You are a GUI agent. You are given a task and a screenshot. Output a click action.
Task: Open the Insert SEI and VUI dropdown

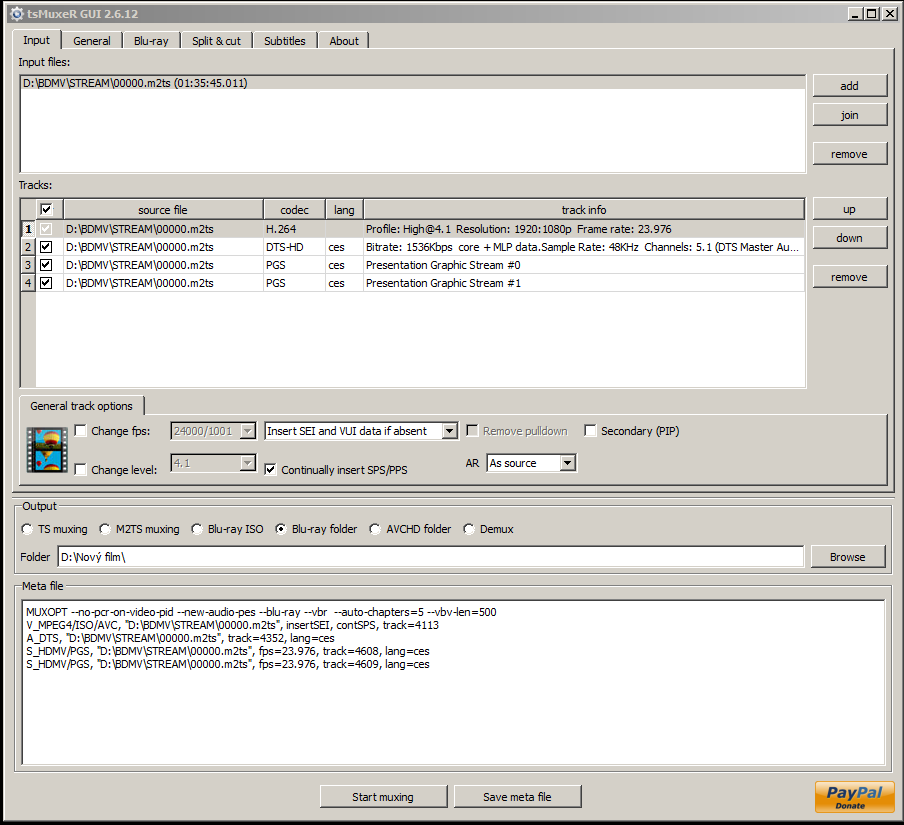pyautogui.click(x=450, y=431)
